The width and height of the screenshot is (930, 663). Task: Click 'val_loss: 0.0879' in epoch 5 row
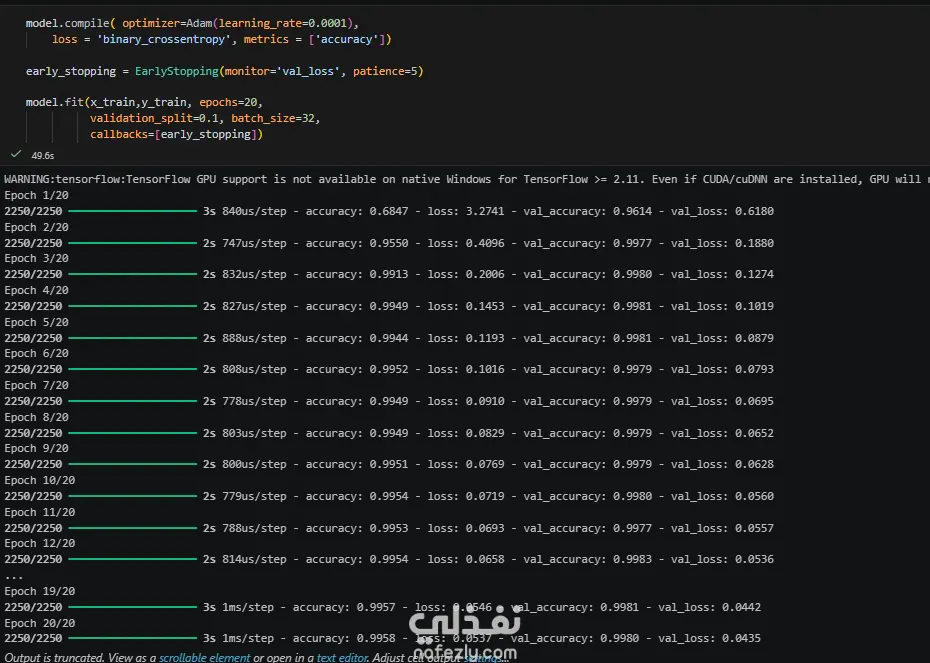(722, 338)
